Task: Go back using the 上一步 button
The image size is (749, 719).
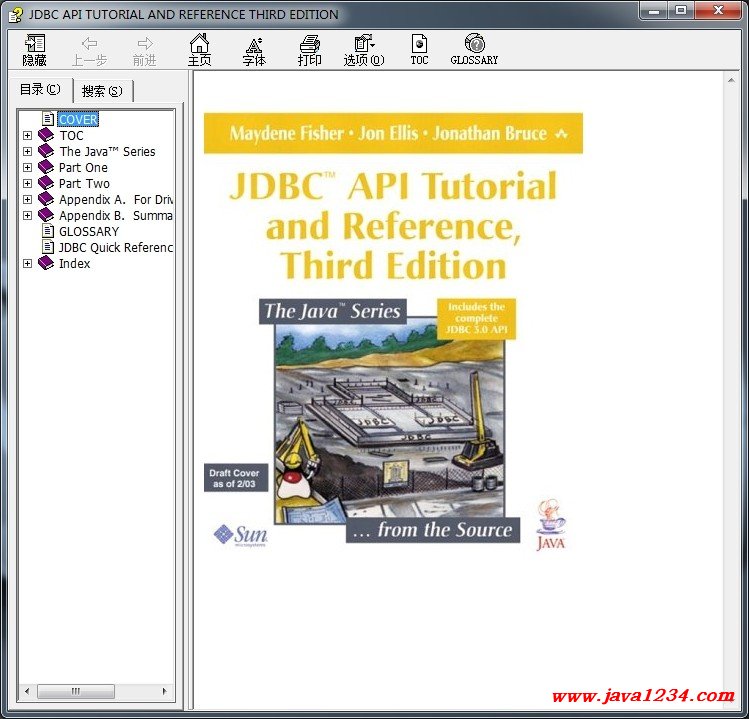Action: tap(89, 51)
